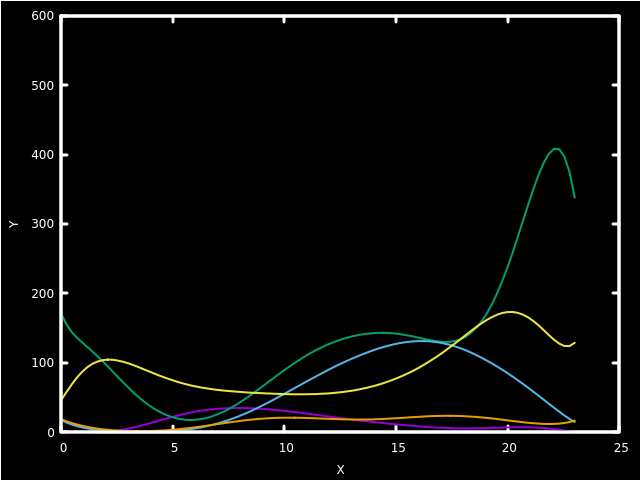Click the right end of the yellow curve
The width and height of the screenshot is (640, 480).
575,343
